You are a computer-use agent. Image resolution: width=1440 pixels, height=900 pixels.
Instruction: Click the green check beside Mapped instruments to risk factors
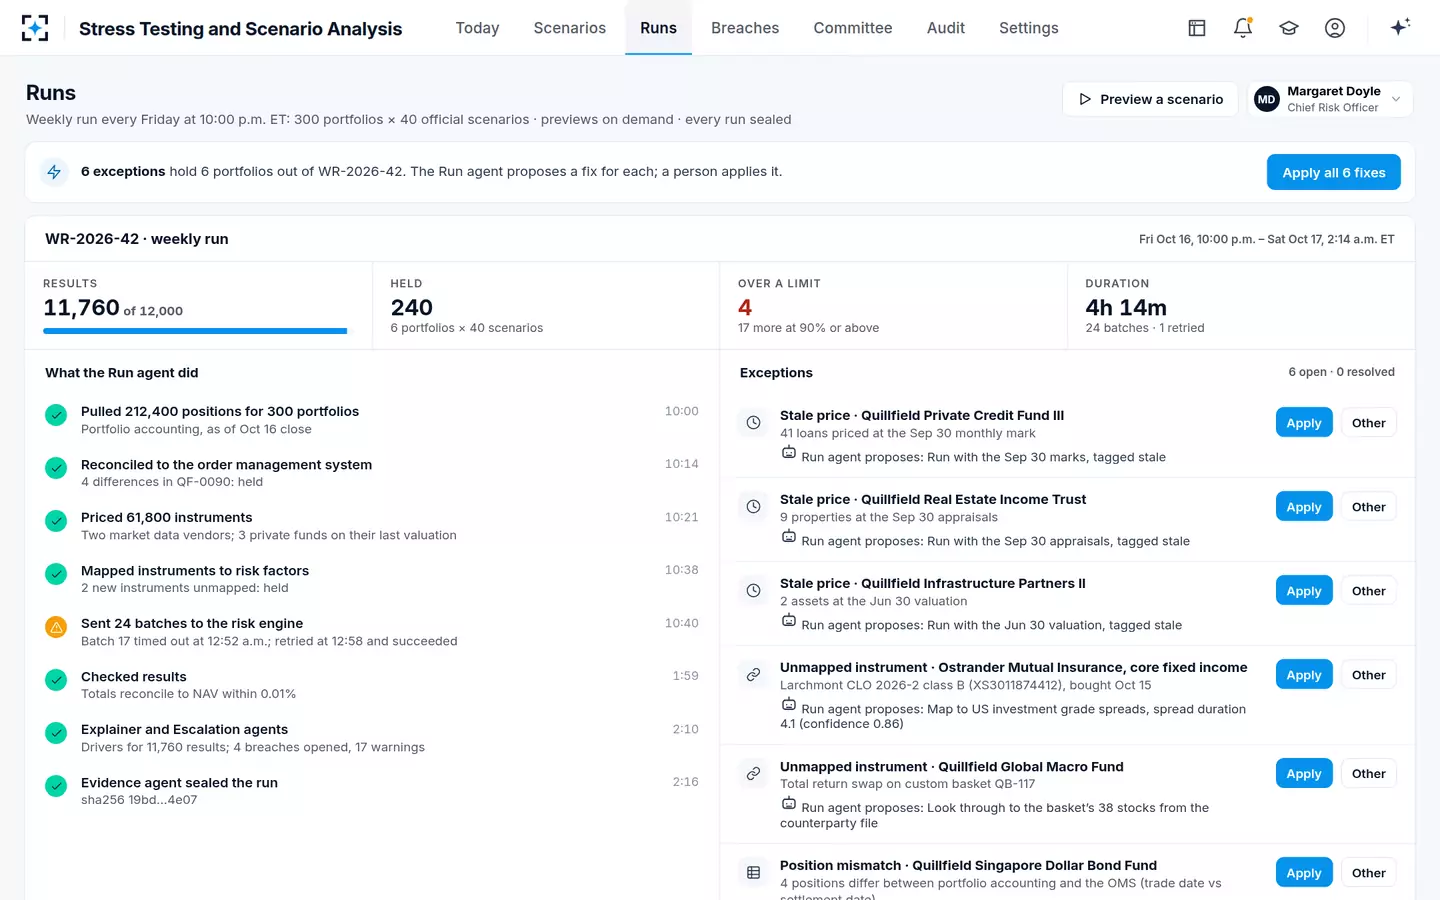[56, 574]
